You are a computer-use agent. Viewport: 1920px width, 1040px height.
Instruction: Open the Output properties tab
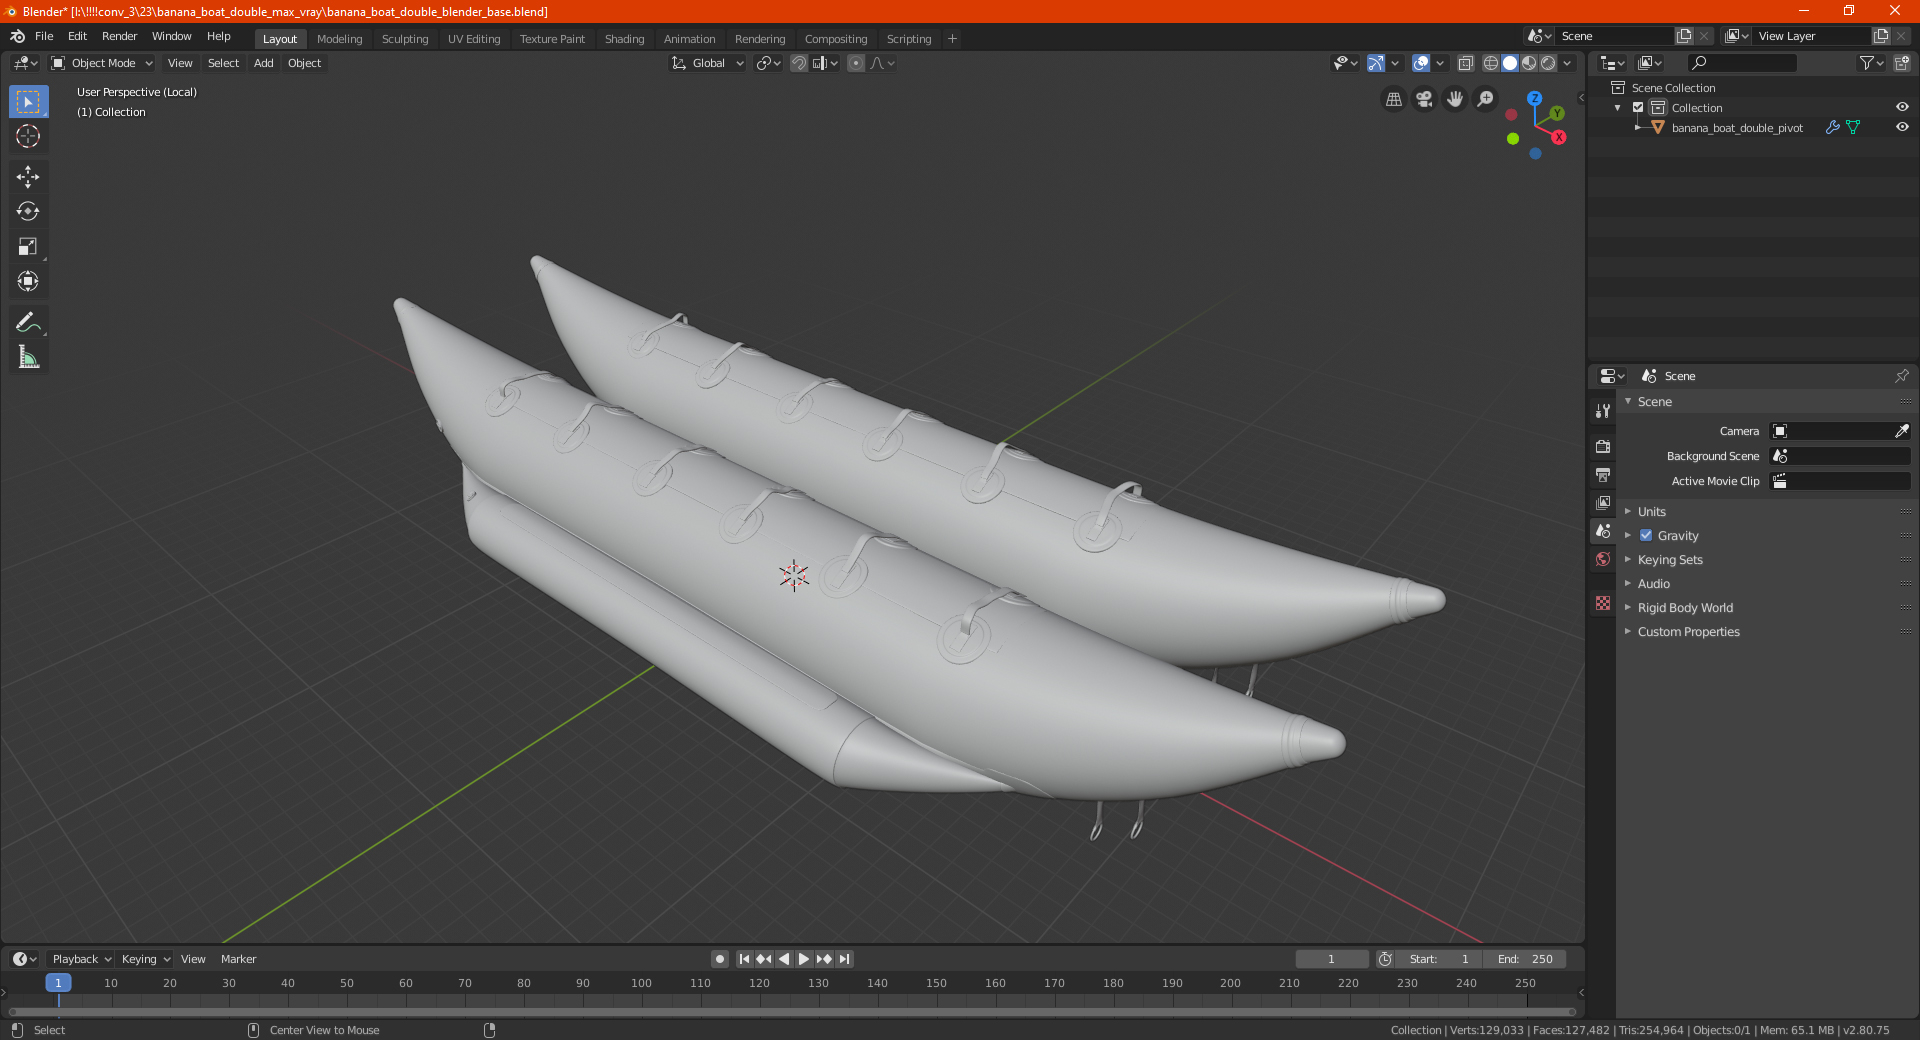coord(1603,474)
